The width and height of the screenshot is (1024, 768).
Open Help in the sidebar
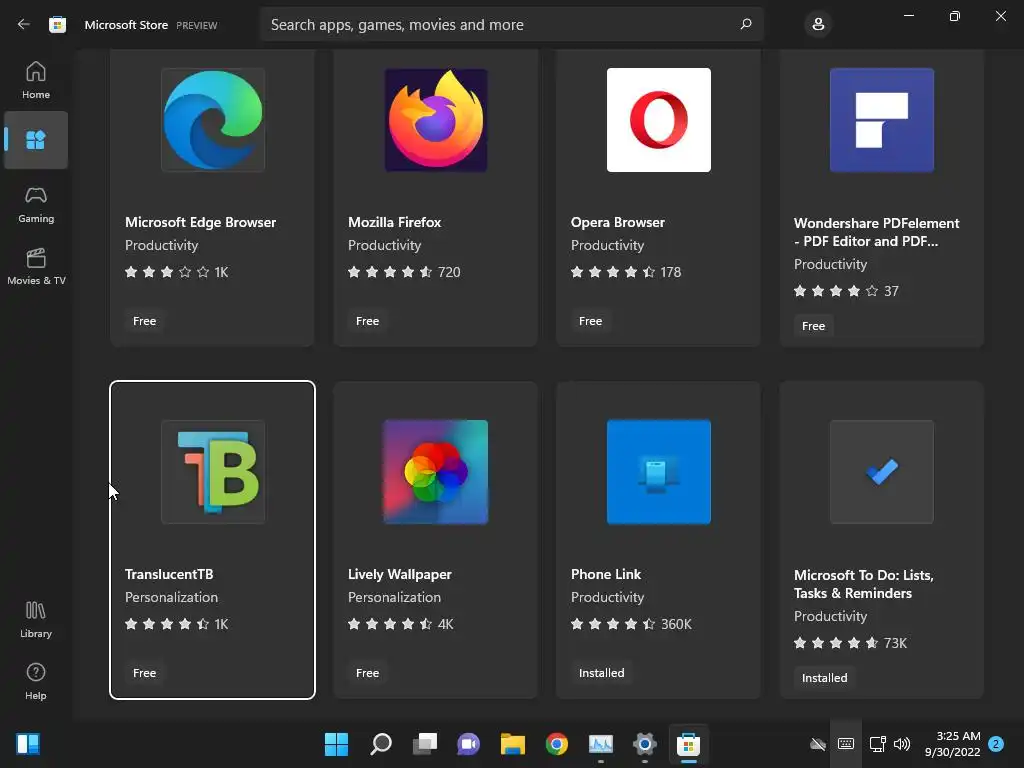coord(36,682)
